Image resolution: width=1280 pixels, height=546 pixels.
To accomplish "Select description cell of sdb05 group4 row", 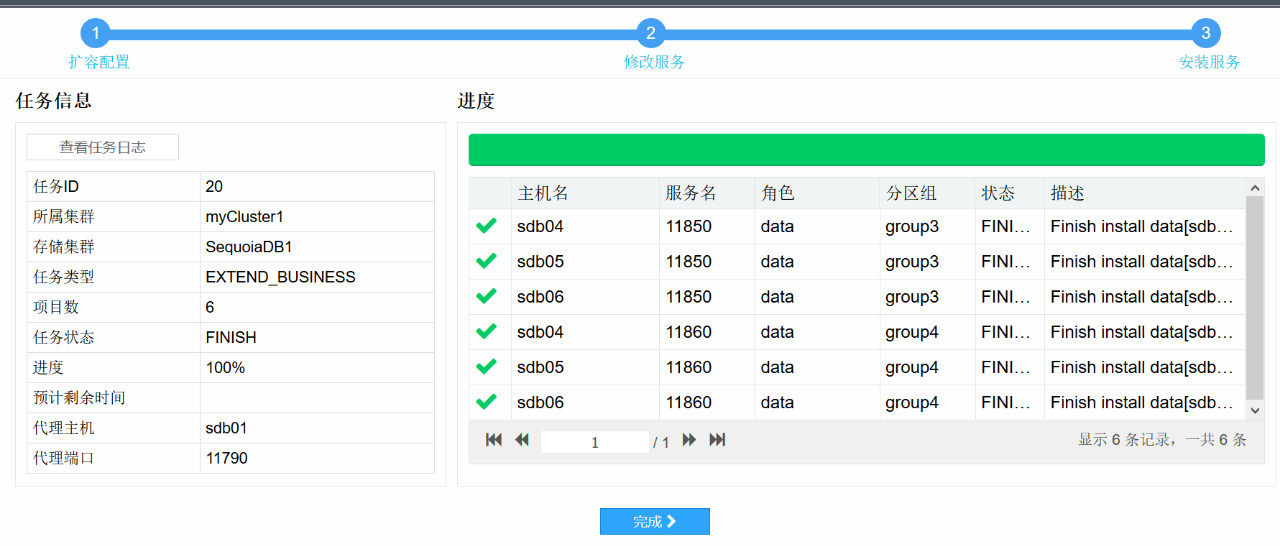I will tap(1144, 367).
